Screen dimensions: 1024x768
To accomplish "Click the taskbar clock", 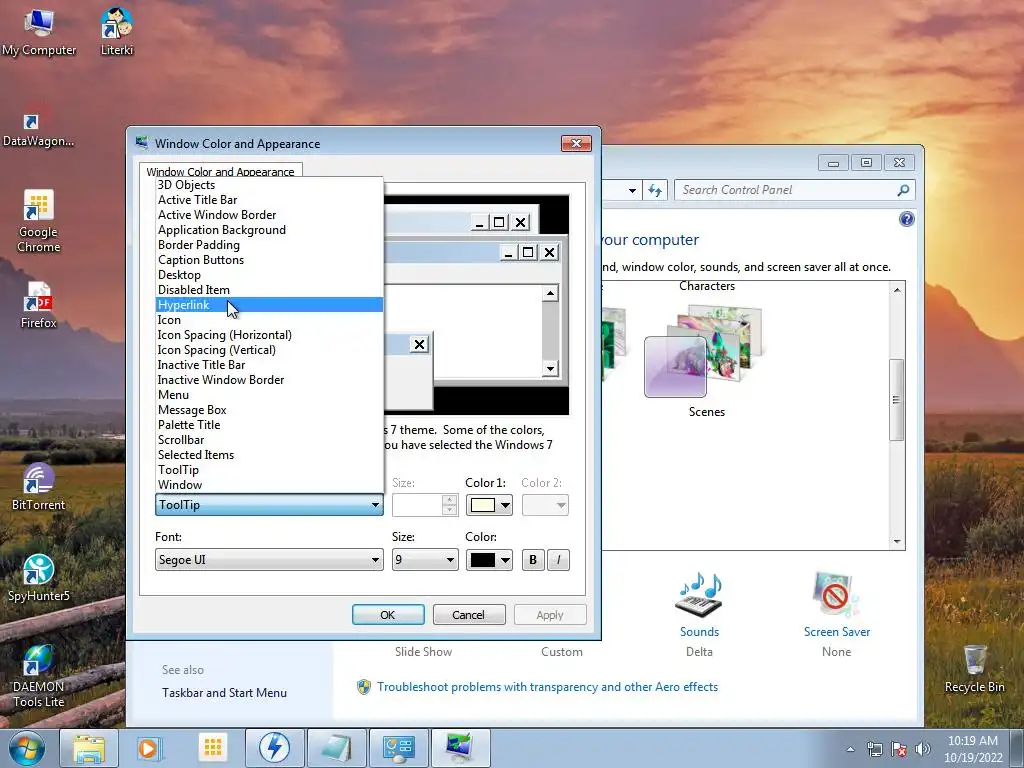I will (x=972, y=749).
